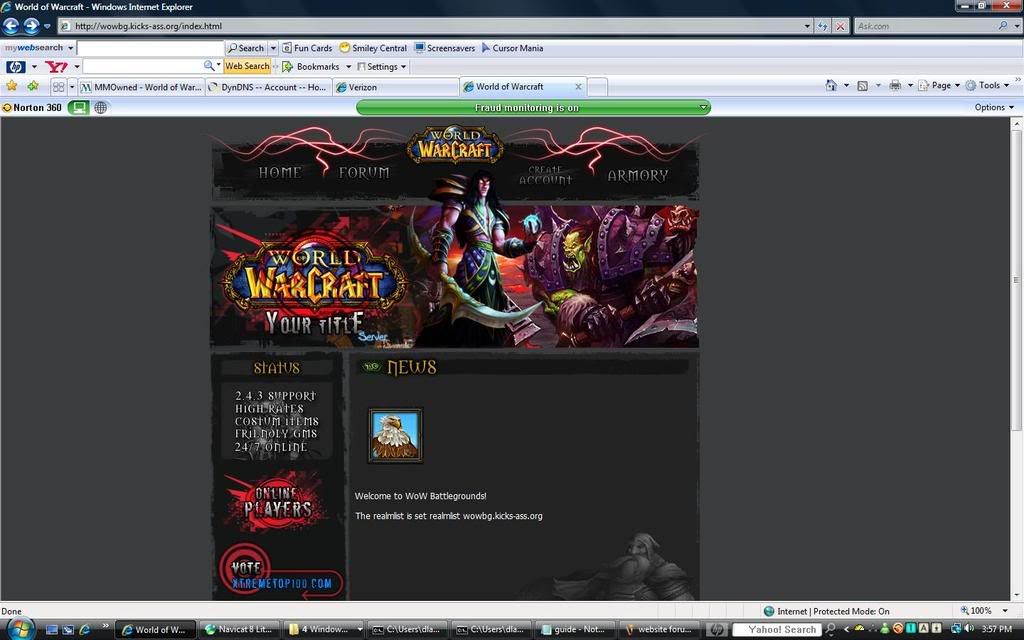Screen dimensions: 1024x640
Task: Click the mywebsearch text input field
Action: point(150,48)
